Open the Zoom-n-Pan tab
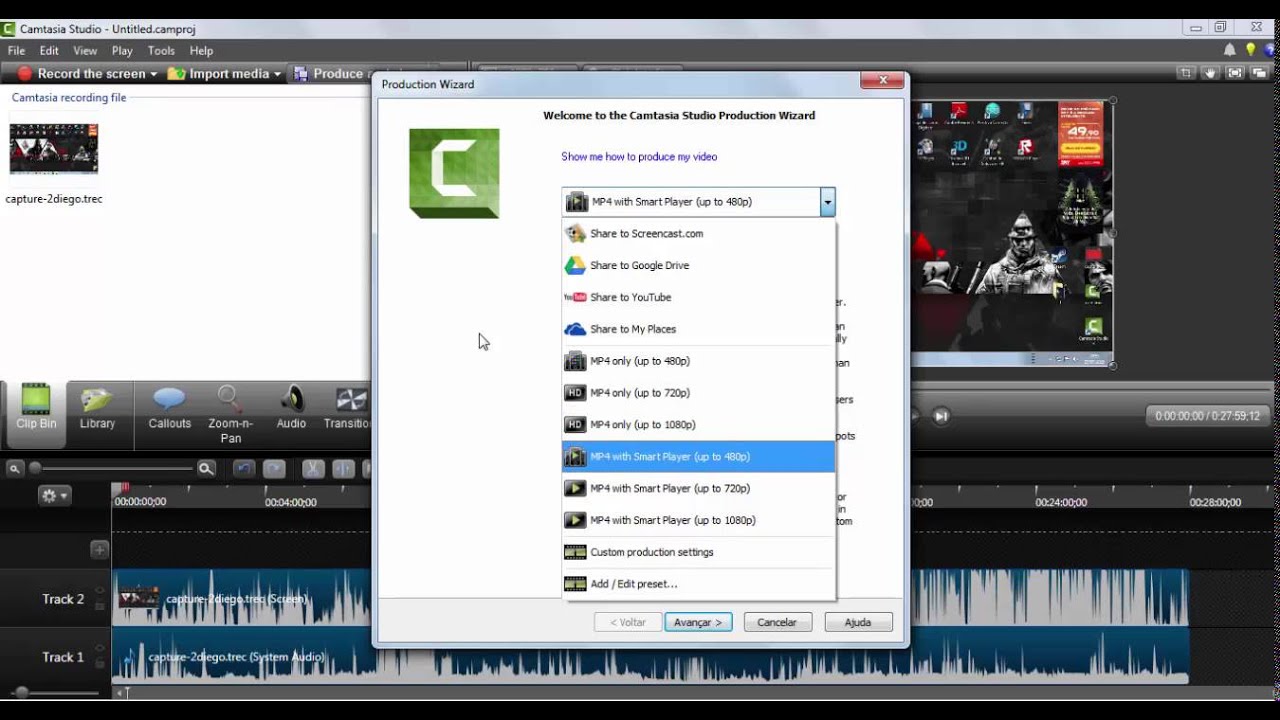Image resolution: width=1280 pixels, height=720 pixels. click(231, 414)
